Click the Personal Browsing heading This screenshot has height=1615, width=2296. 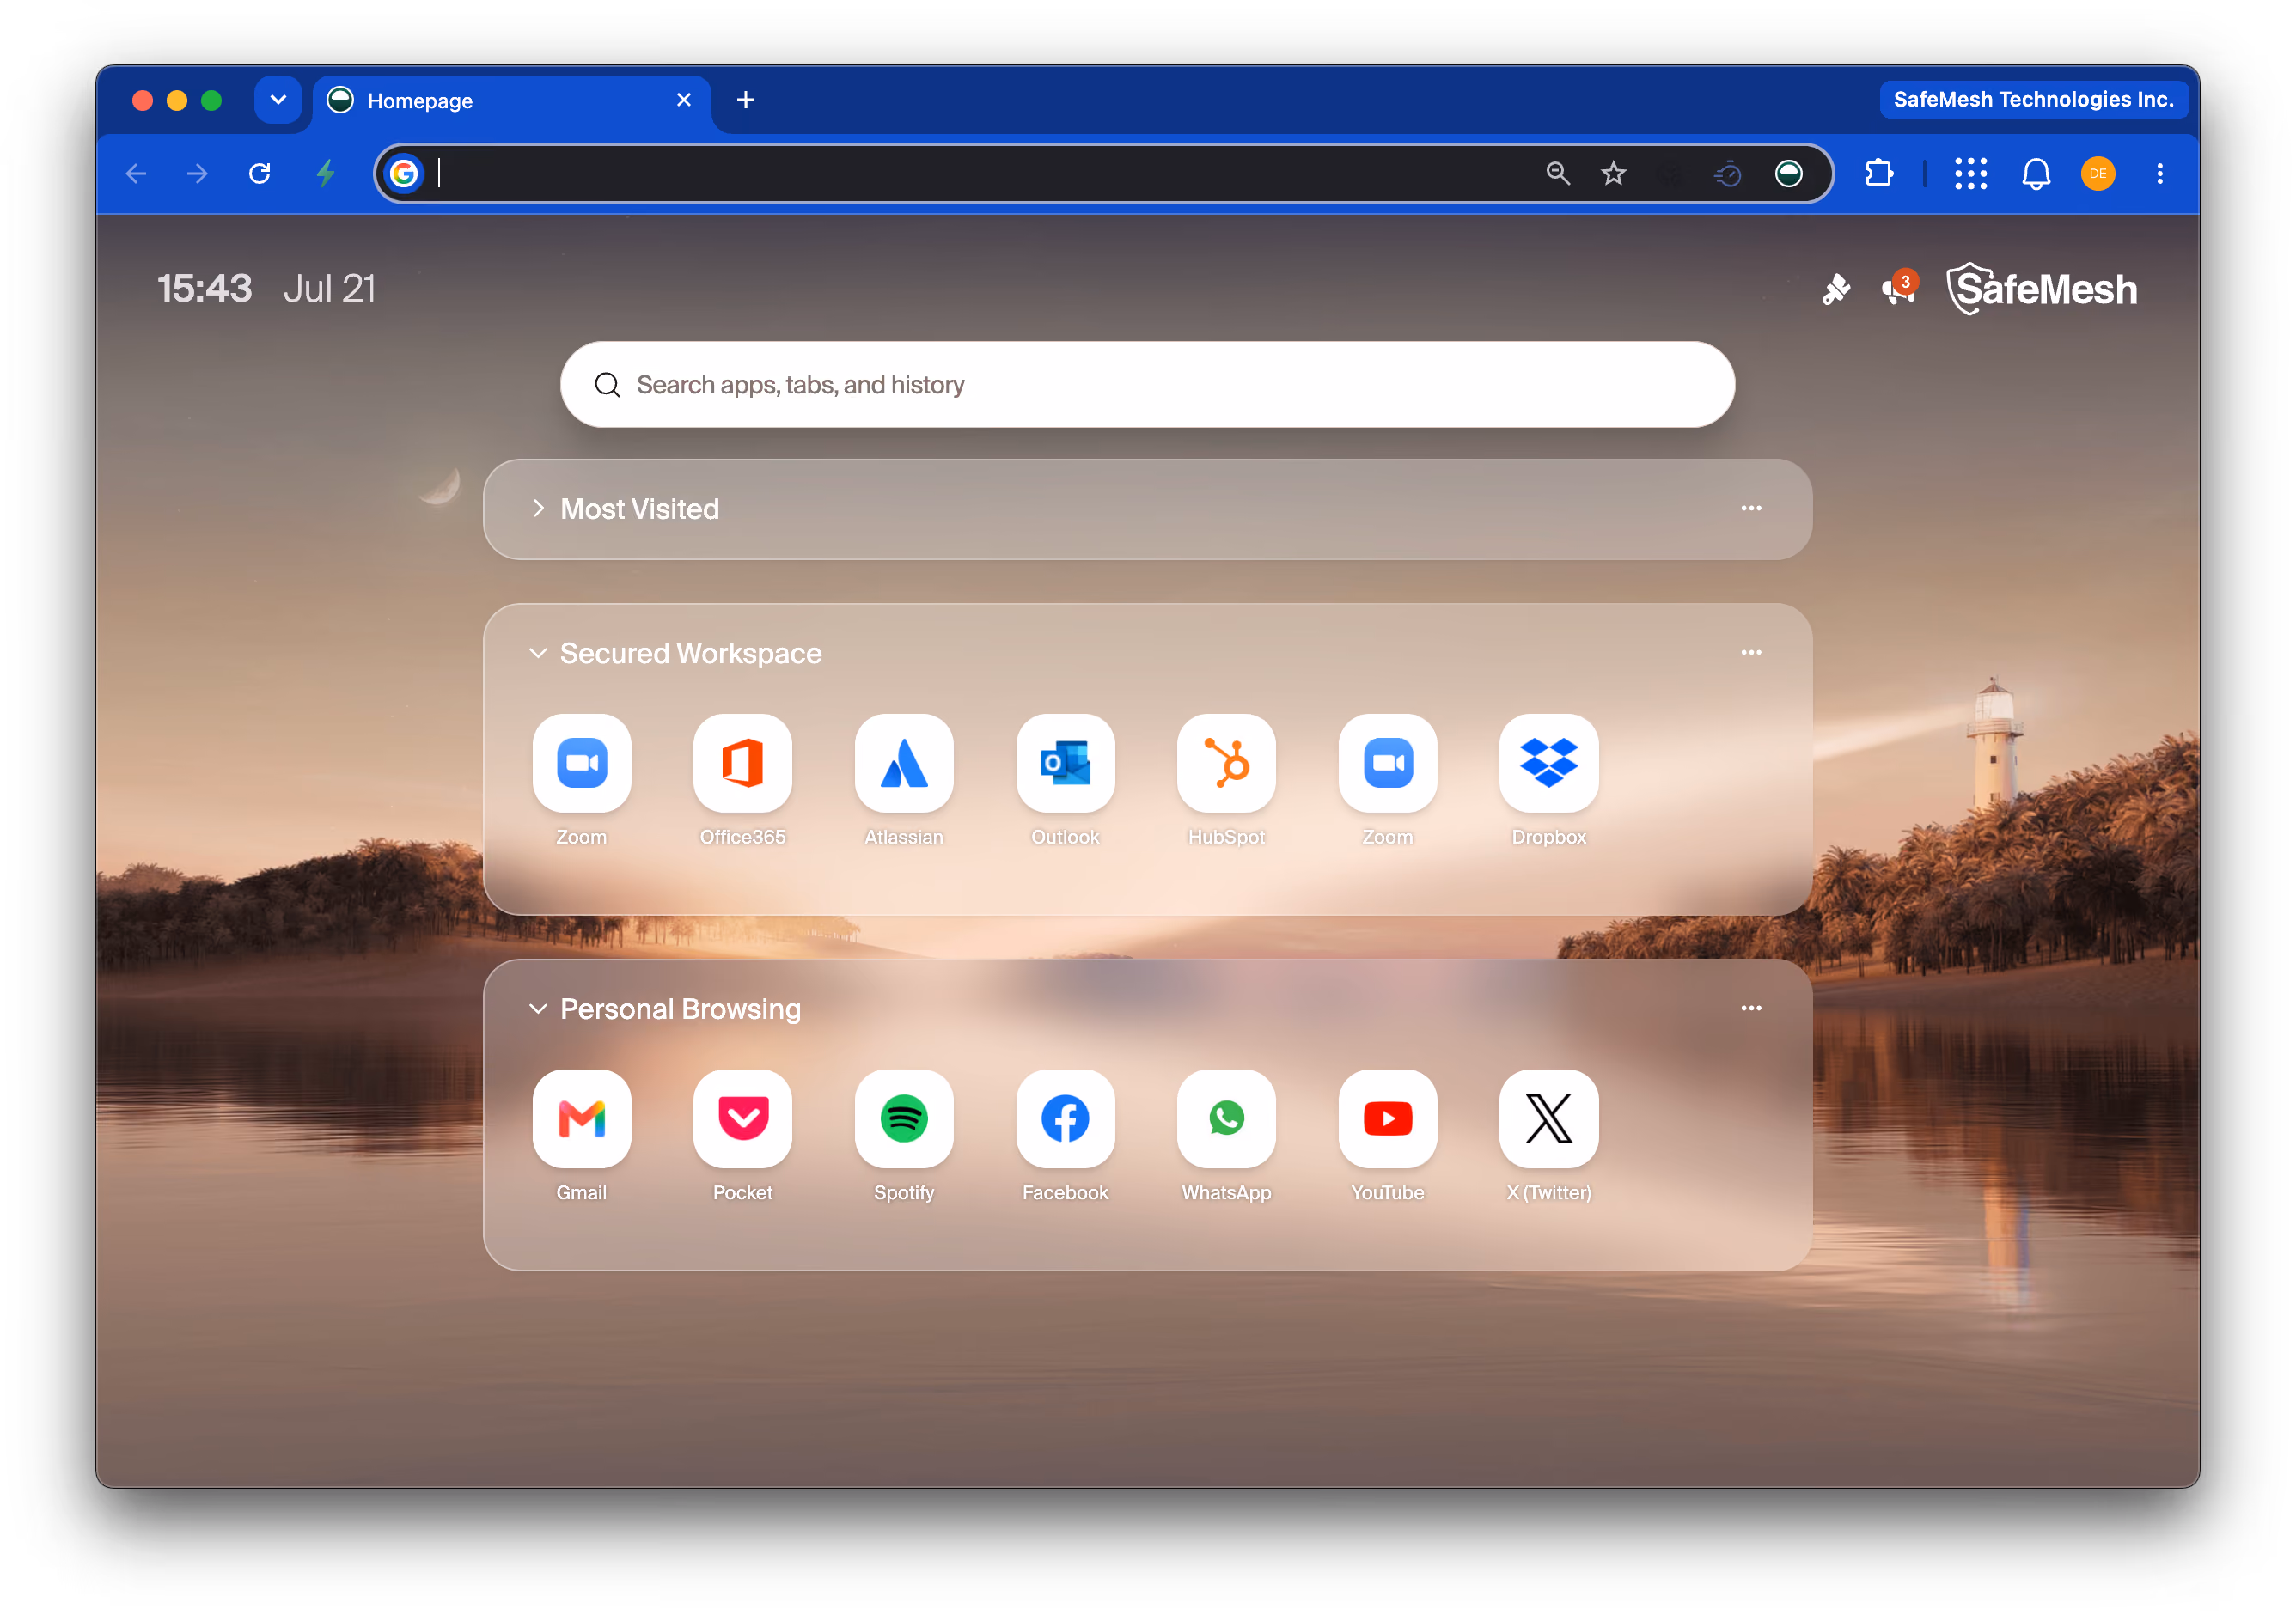[680, 1009]
